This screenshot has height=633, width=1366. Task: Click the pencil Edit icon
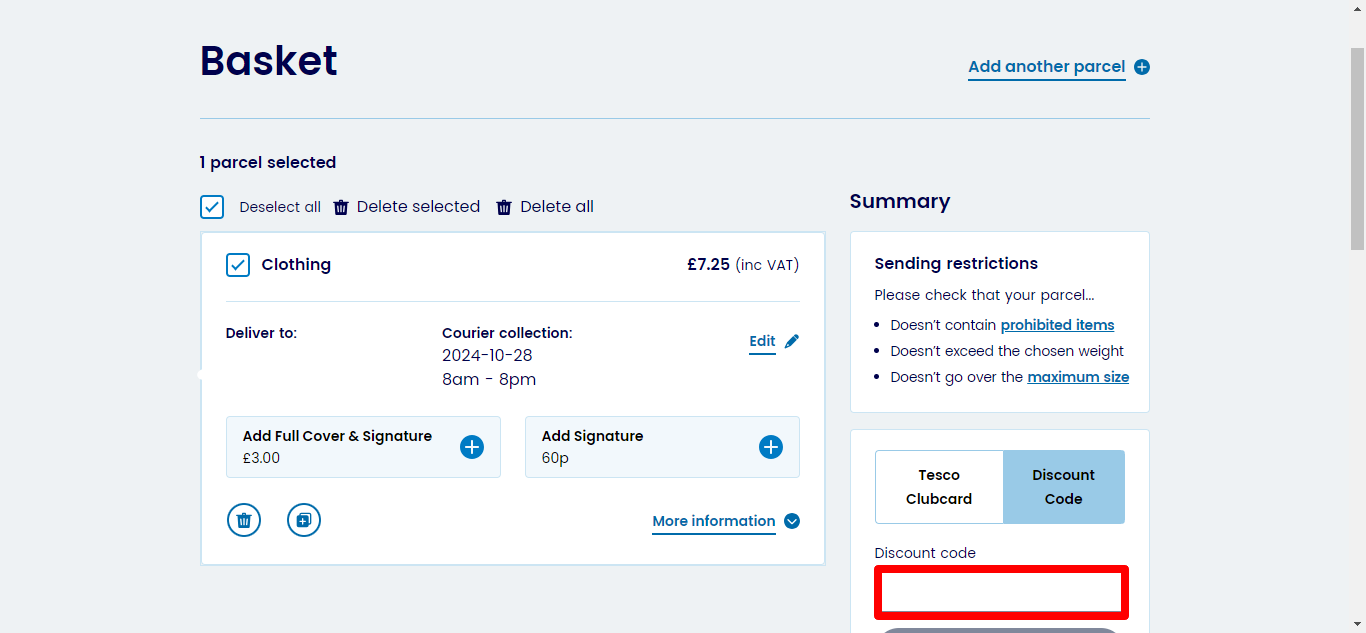tap(792, 341)
